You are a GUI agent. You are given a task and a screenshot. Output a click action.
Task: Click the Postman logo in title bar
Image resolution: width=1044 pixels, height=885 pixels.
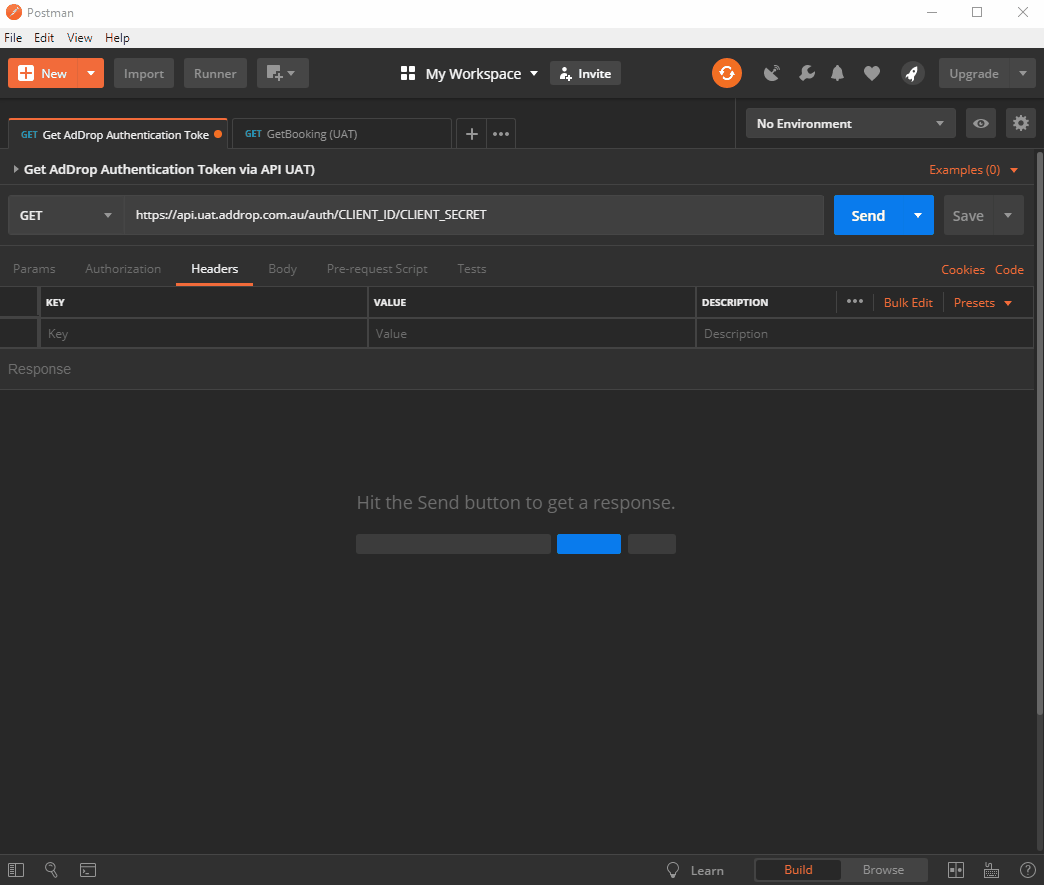[13, 12]
